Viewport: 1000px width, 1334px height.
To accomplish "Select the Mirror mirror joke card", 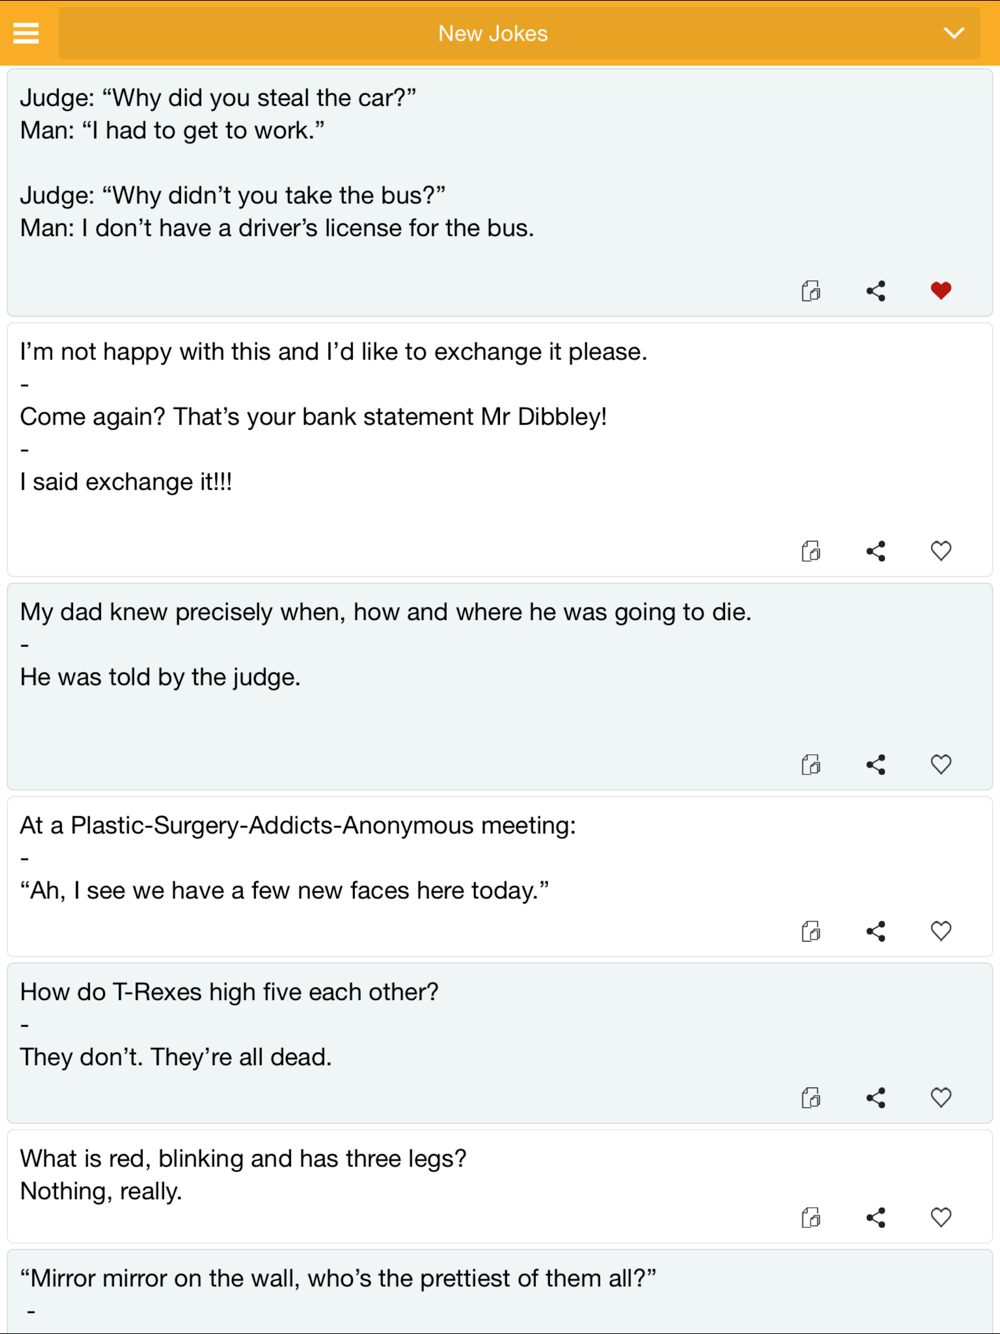I will pos(500,1292).
